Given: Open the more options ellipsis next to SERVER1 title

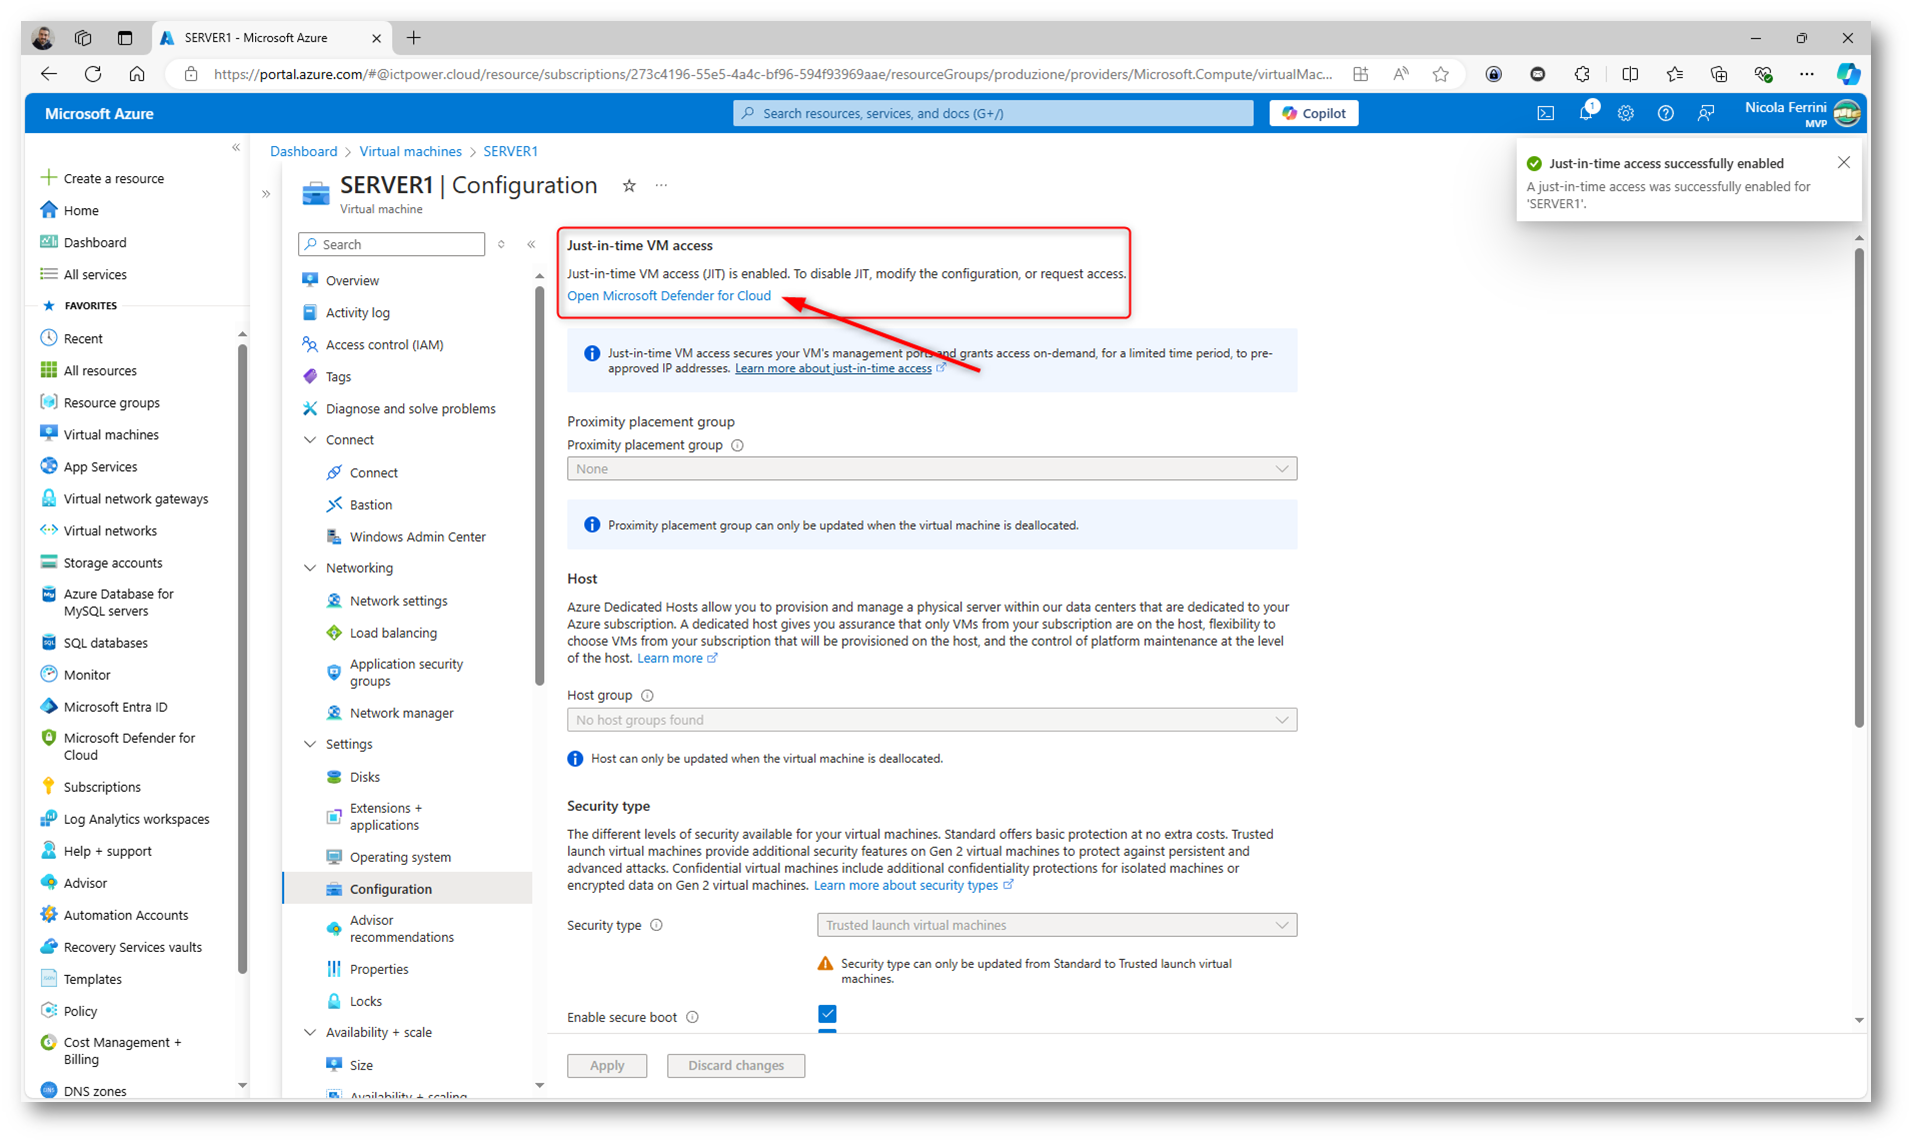Looking at the screenshot, I should 661,186.
